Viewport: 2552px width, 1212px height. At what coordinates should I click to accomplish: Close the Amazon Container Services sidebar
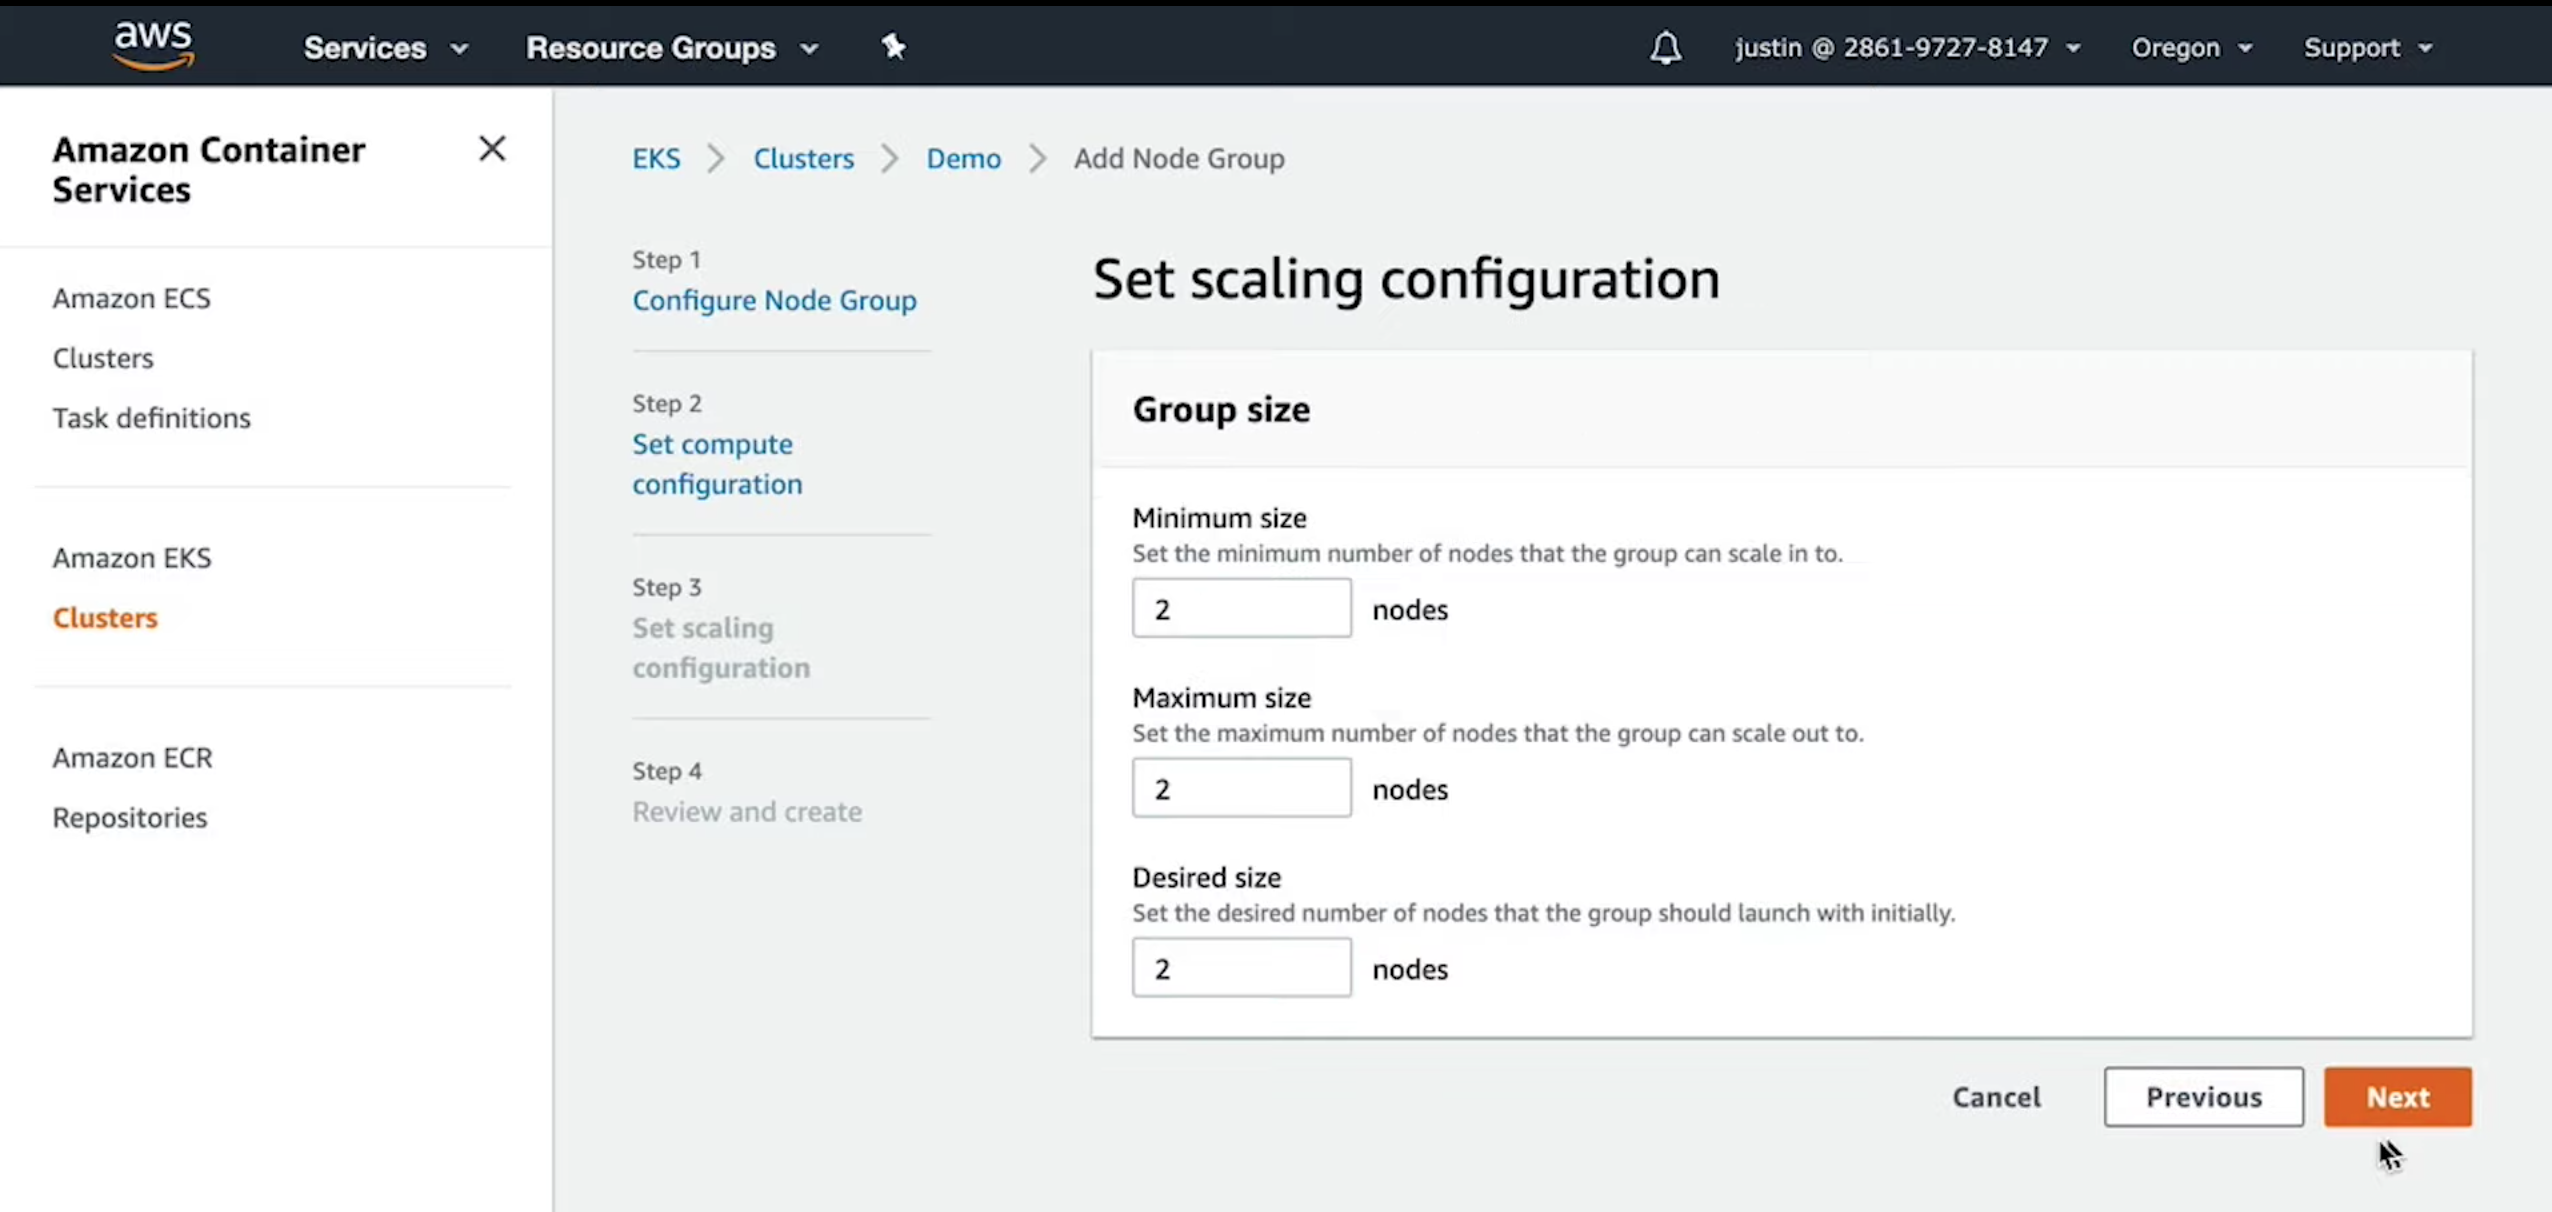click(491, 149)
